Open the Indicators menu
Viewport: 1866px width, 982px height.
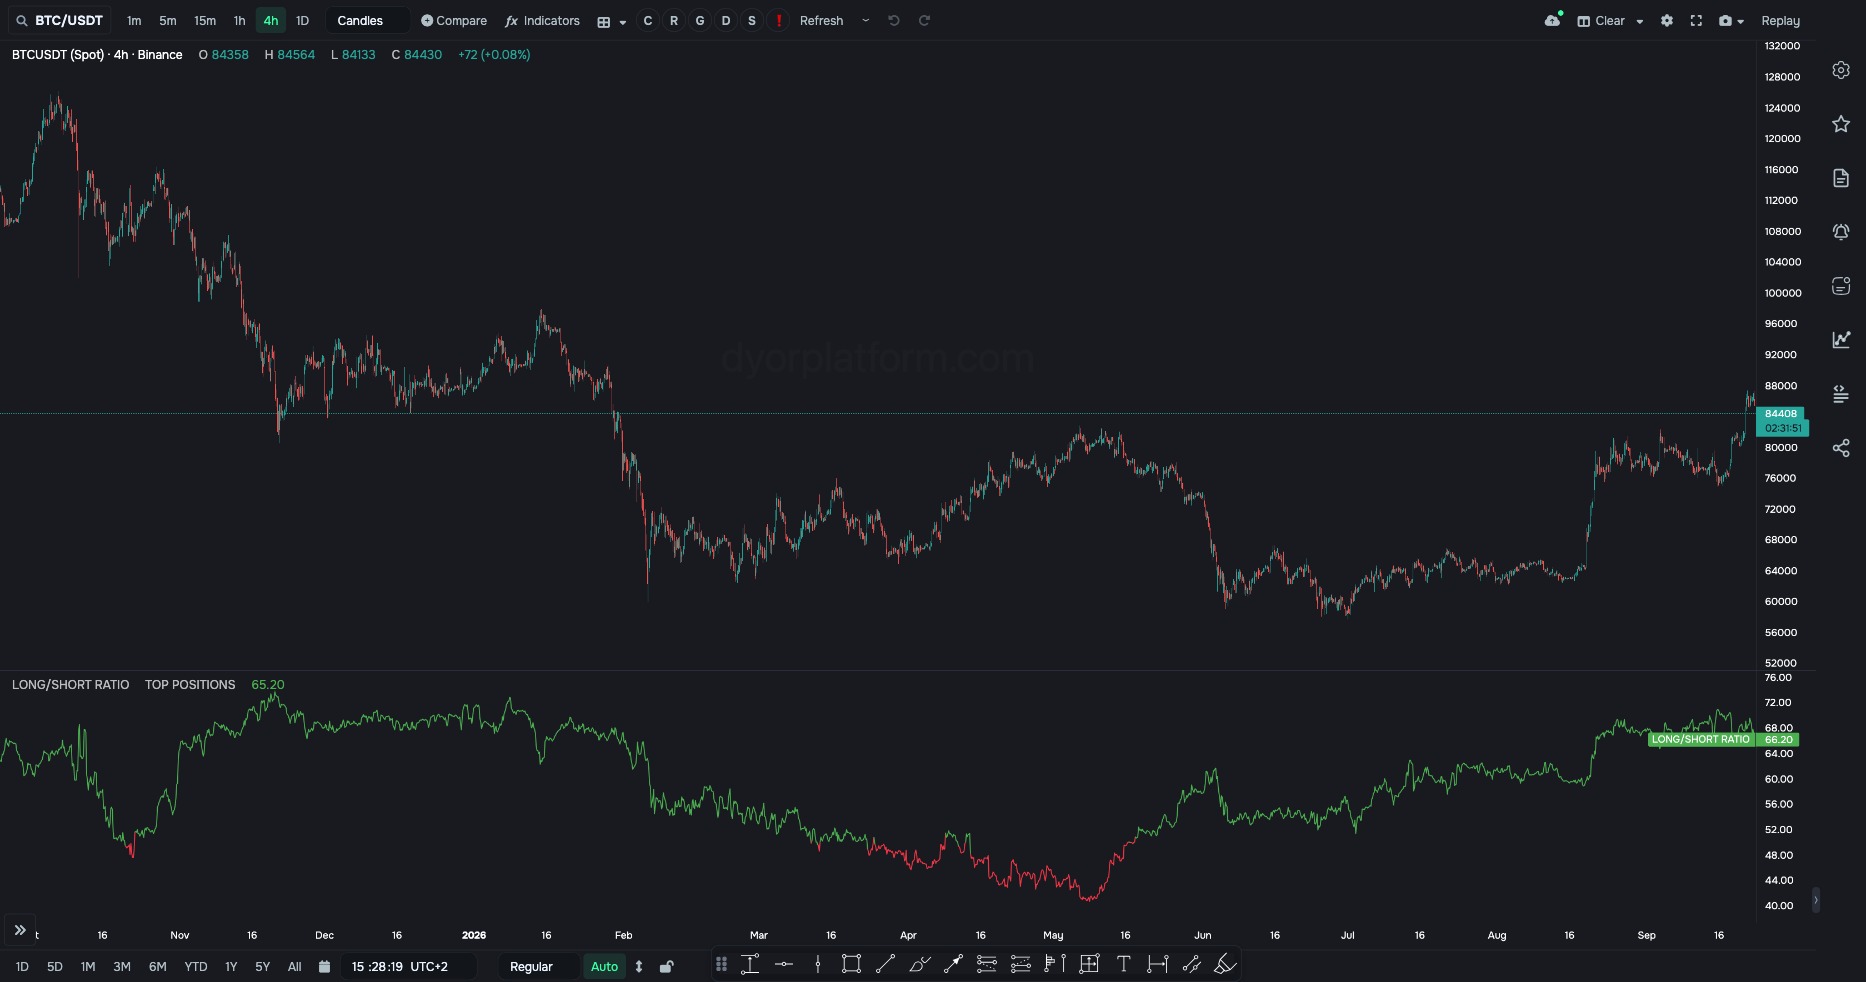[x=542, y=20]
